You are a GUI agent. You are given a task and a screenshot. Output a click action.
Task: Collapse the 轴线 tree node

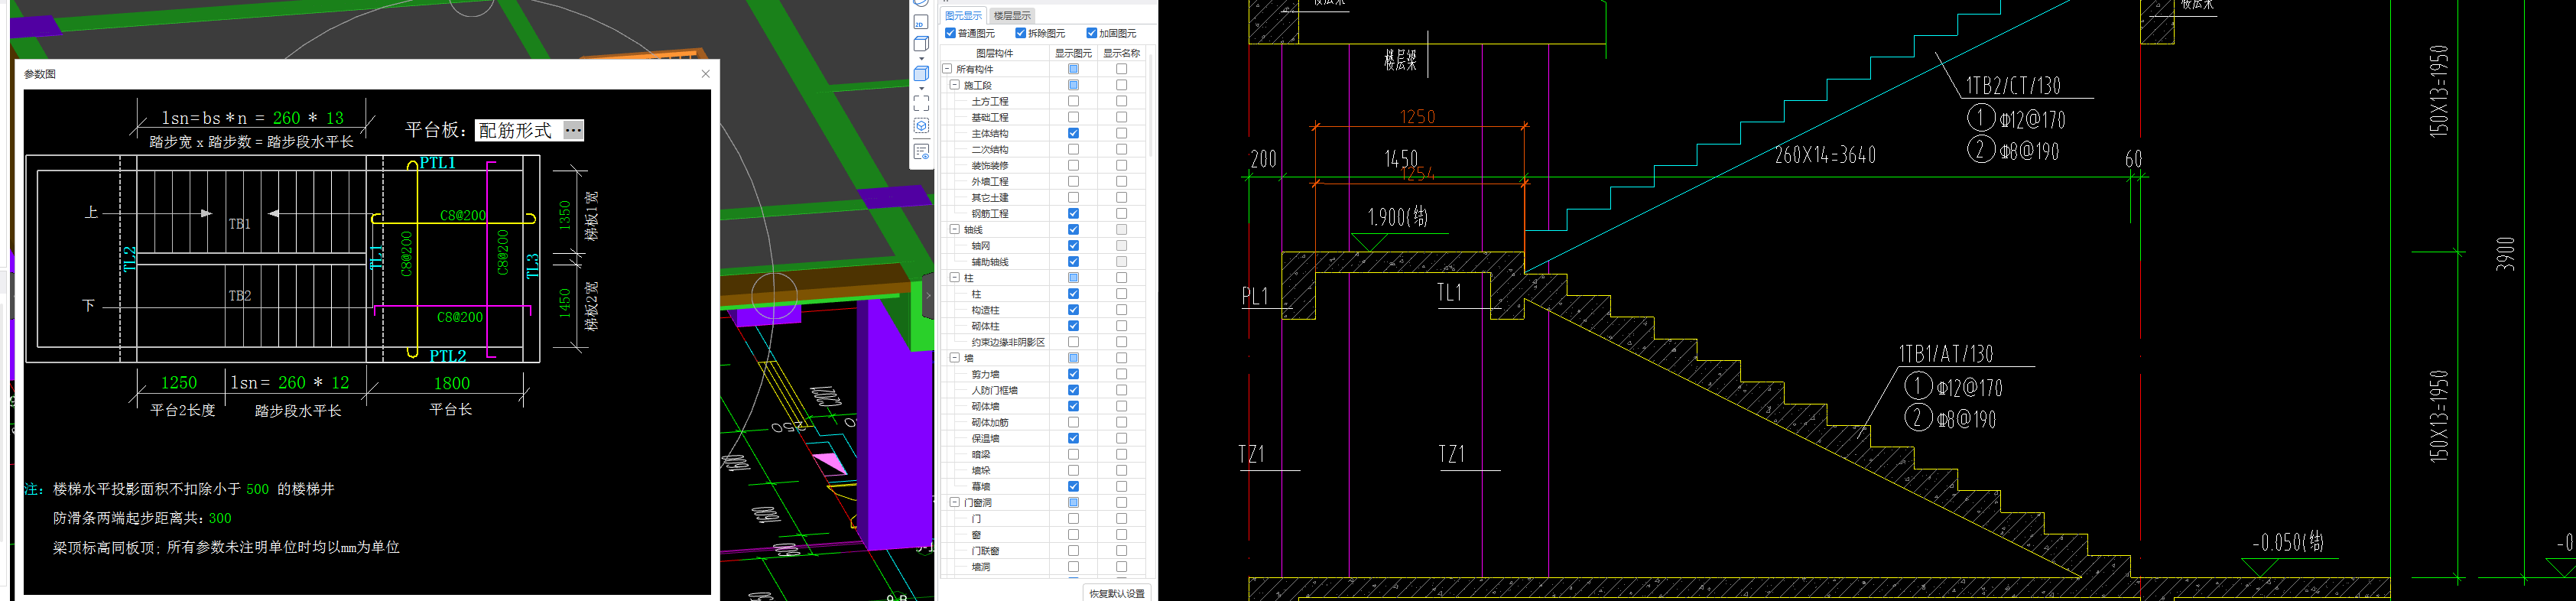point(954,229)
